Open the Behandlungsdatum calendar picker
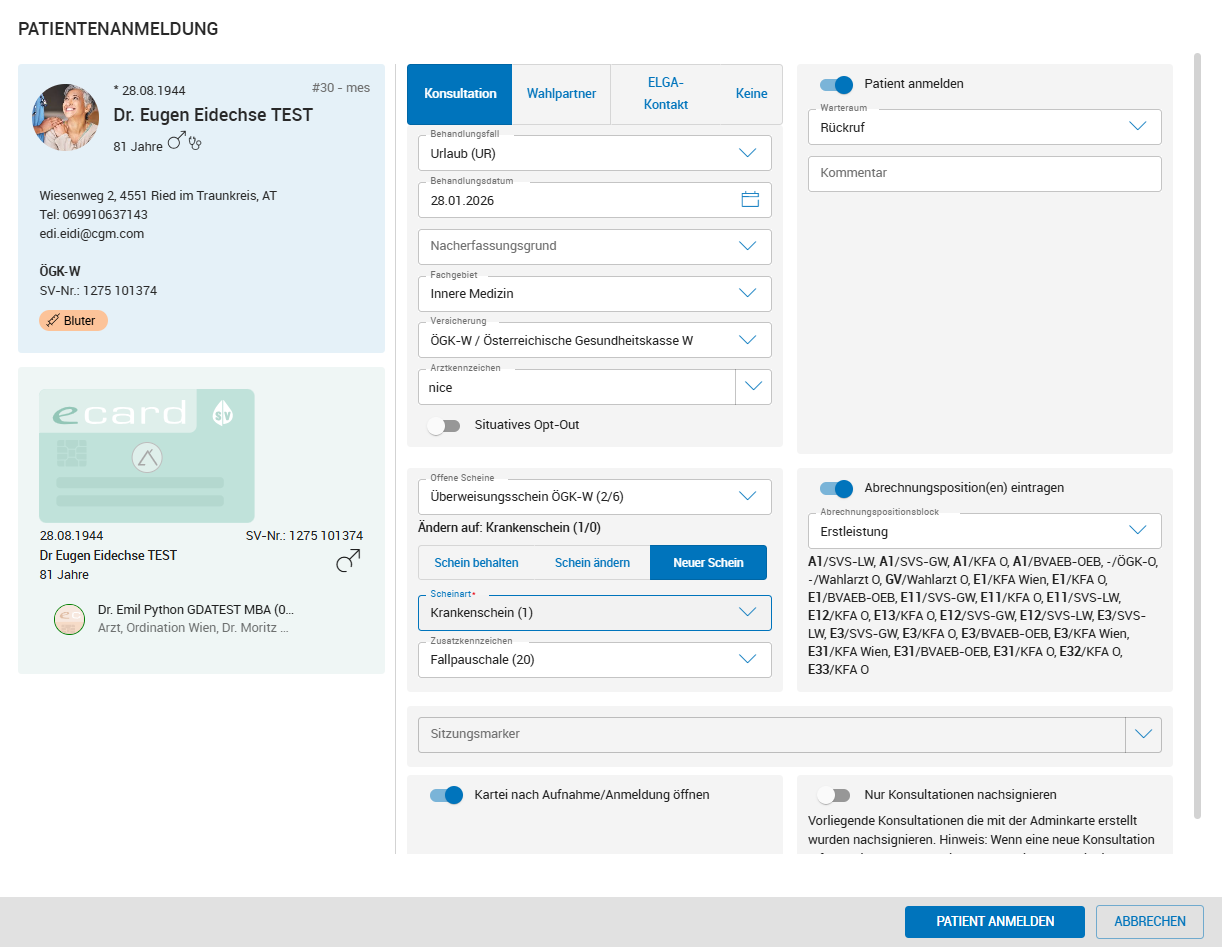The width and height of the screenshot is (1222, 947). click(750, 200)
